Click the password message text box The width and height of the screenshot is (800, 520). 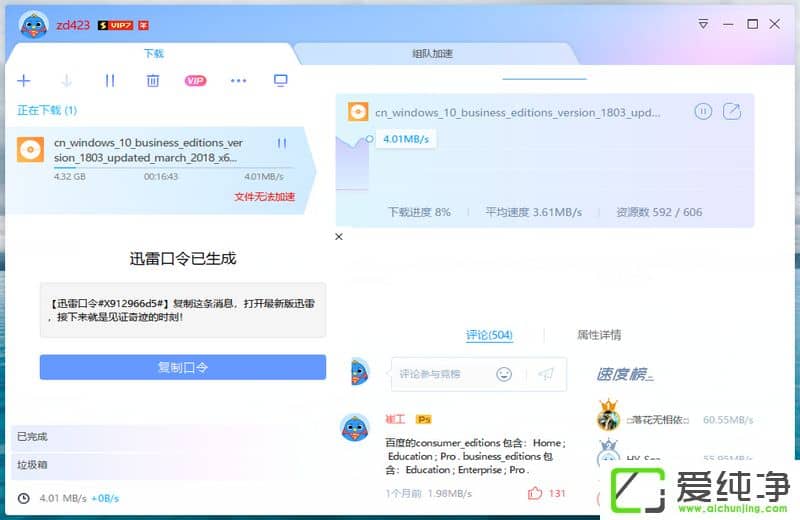coord(183,310)
